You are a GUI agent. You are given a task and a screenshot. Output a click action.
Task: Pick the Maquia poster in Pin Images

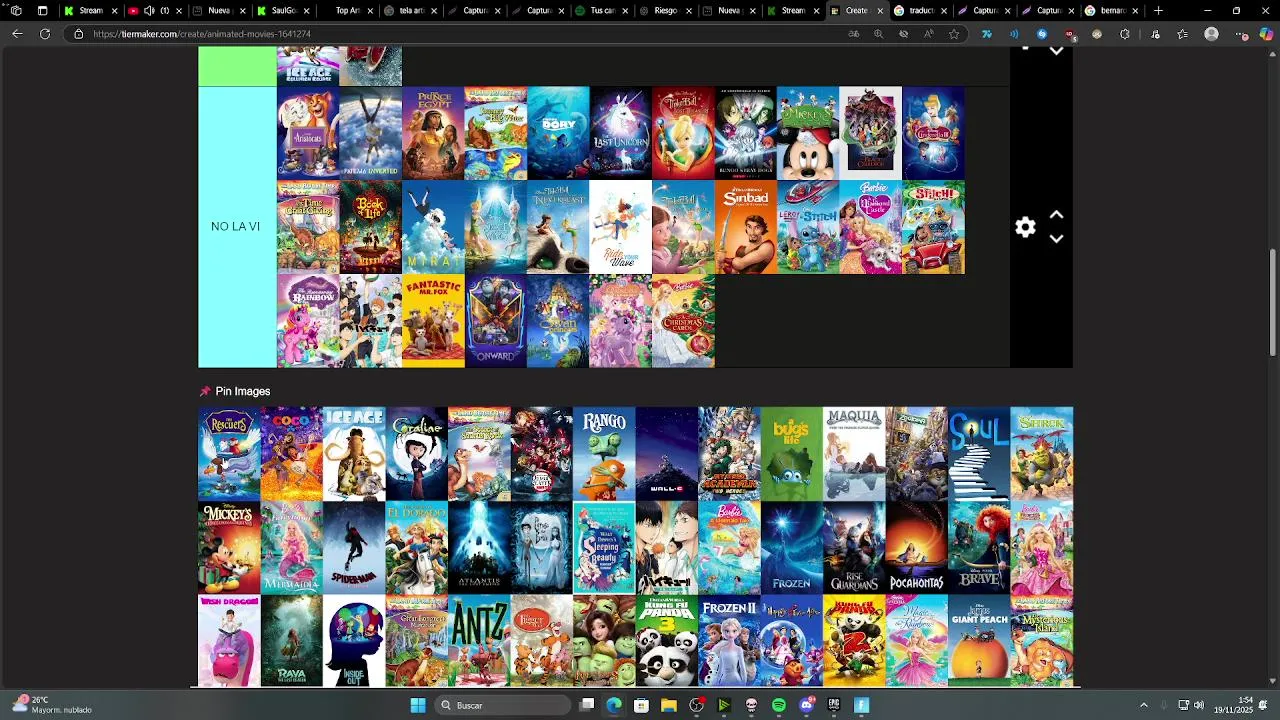[x=854, y=453]
